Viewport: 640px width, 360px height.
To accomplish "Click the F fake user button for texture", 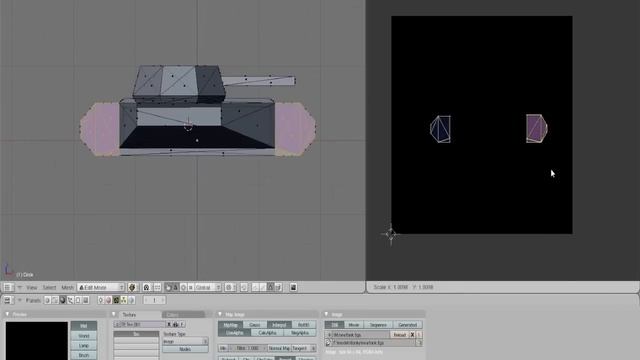I will 182,324.
